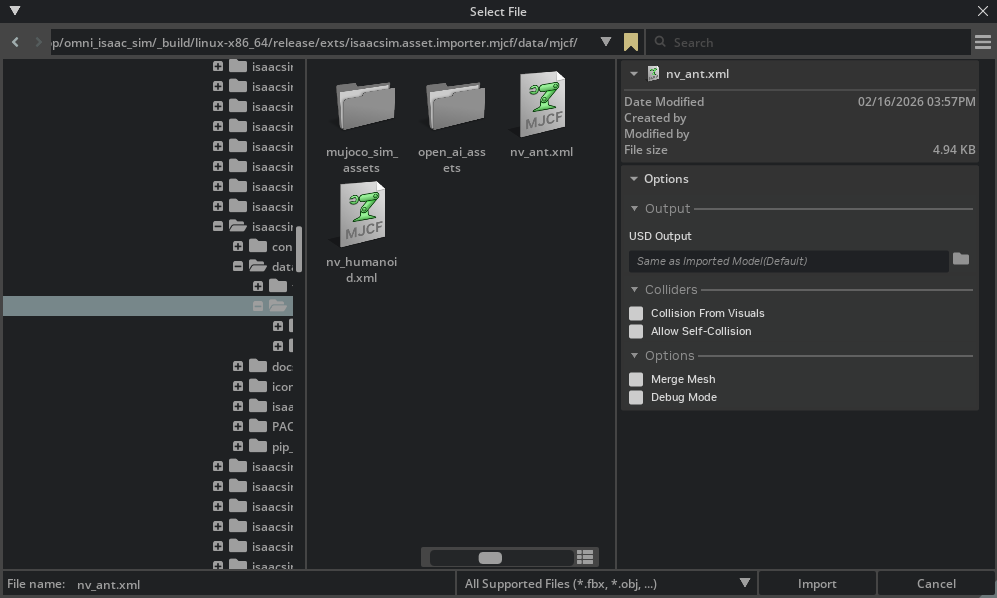
Task: Collapse the nv_ant.xml details header
Action: pyautogui.click(x=632, y=73)
